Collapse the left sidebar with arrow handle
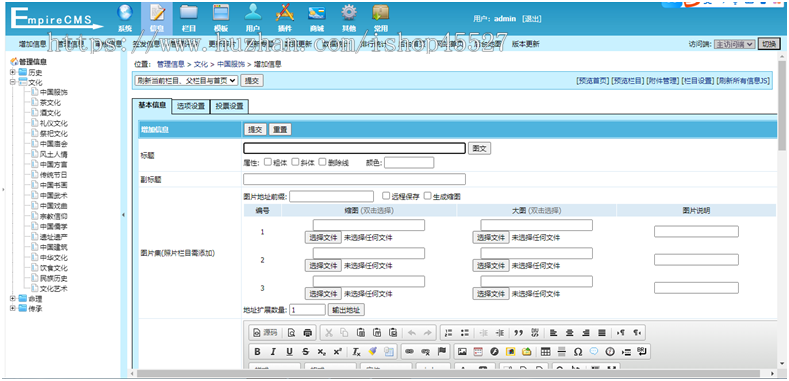Image resolution: width=789 pixels, height=381 pixels. click(x=124, y=215)
